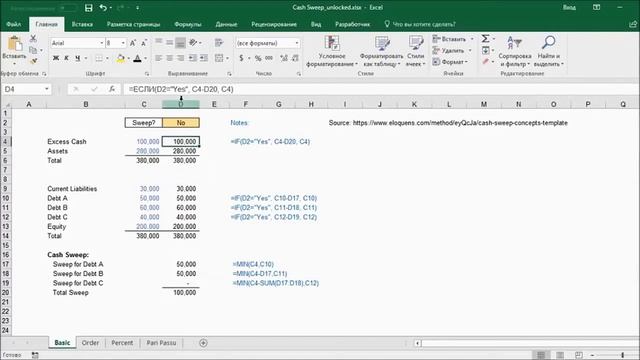This screenshot has width=640, height=360.
Task: Click in the formula bar text
Action: 180,89
